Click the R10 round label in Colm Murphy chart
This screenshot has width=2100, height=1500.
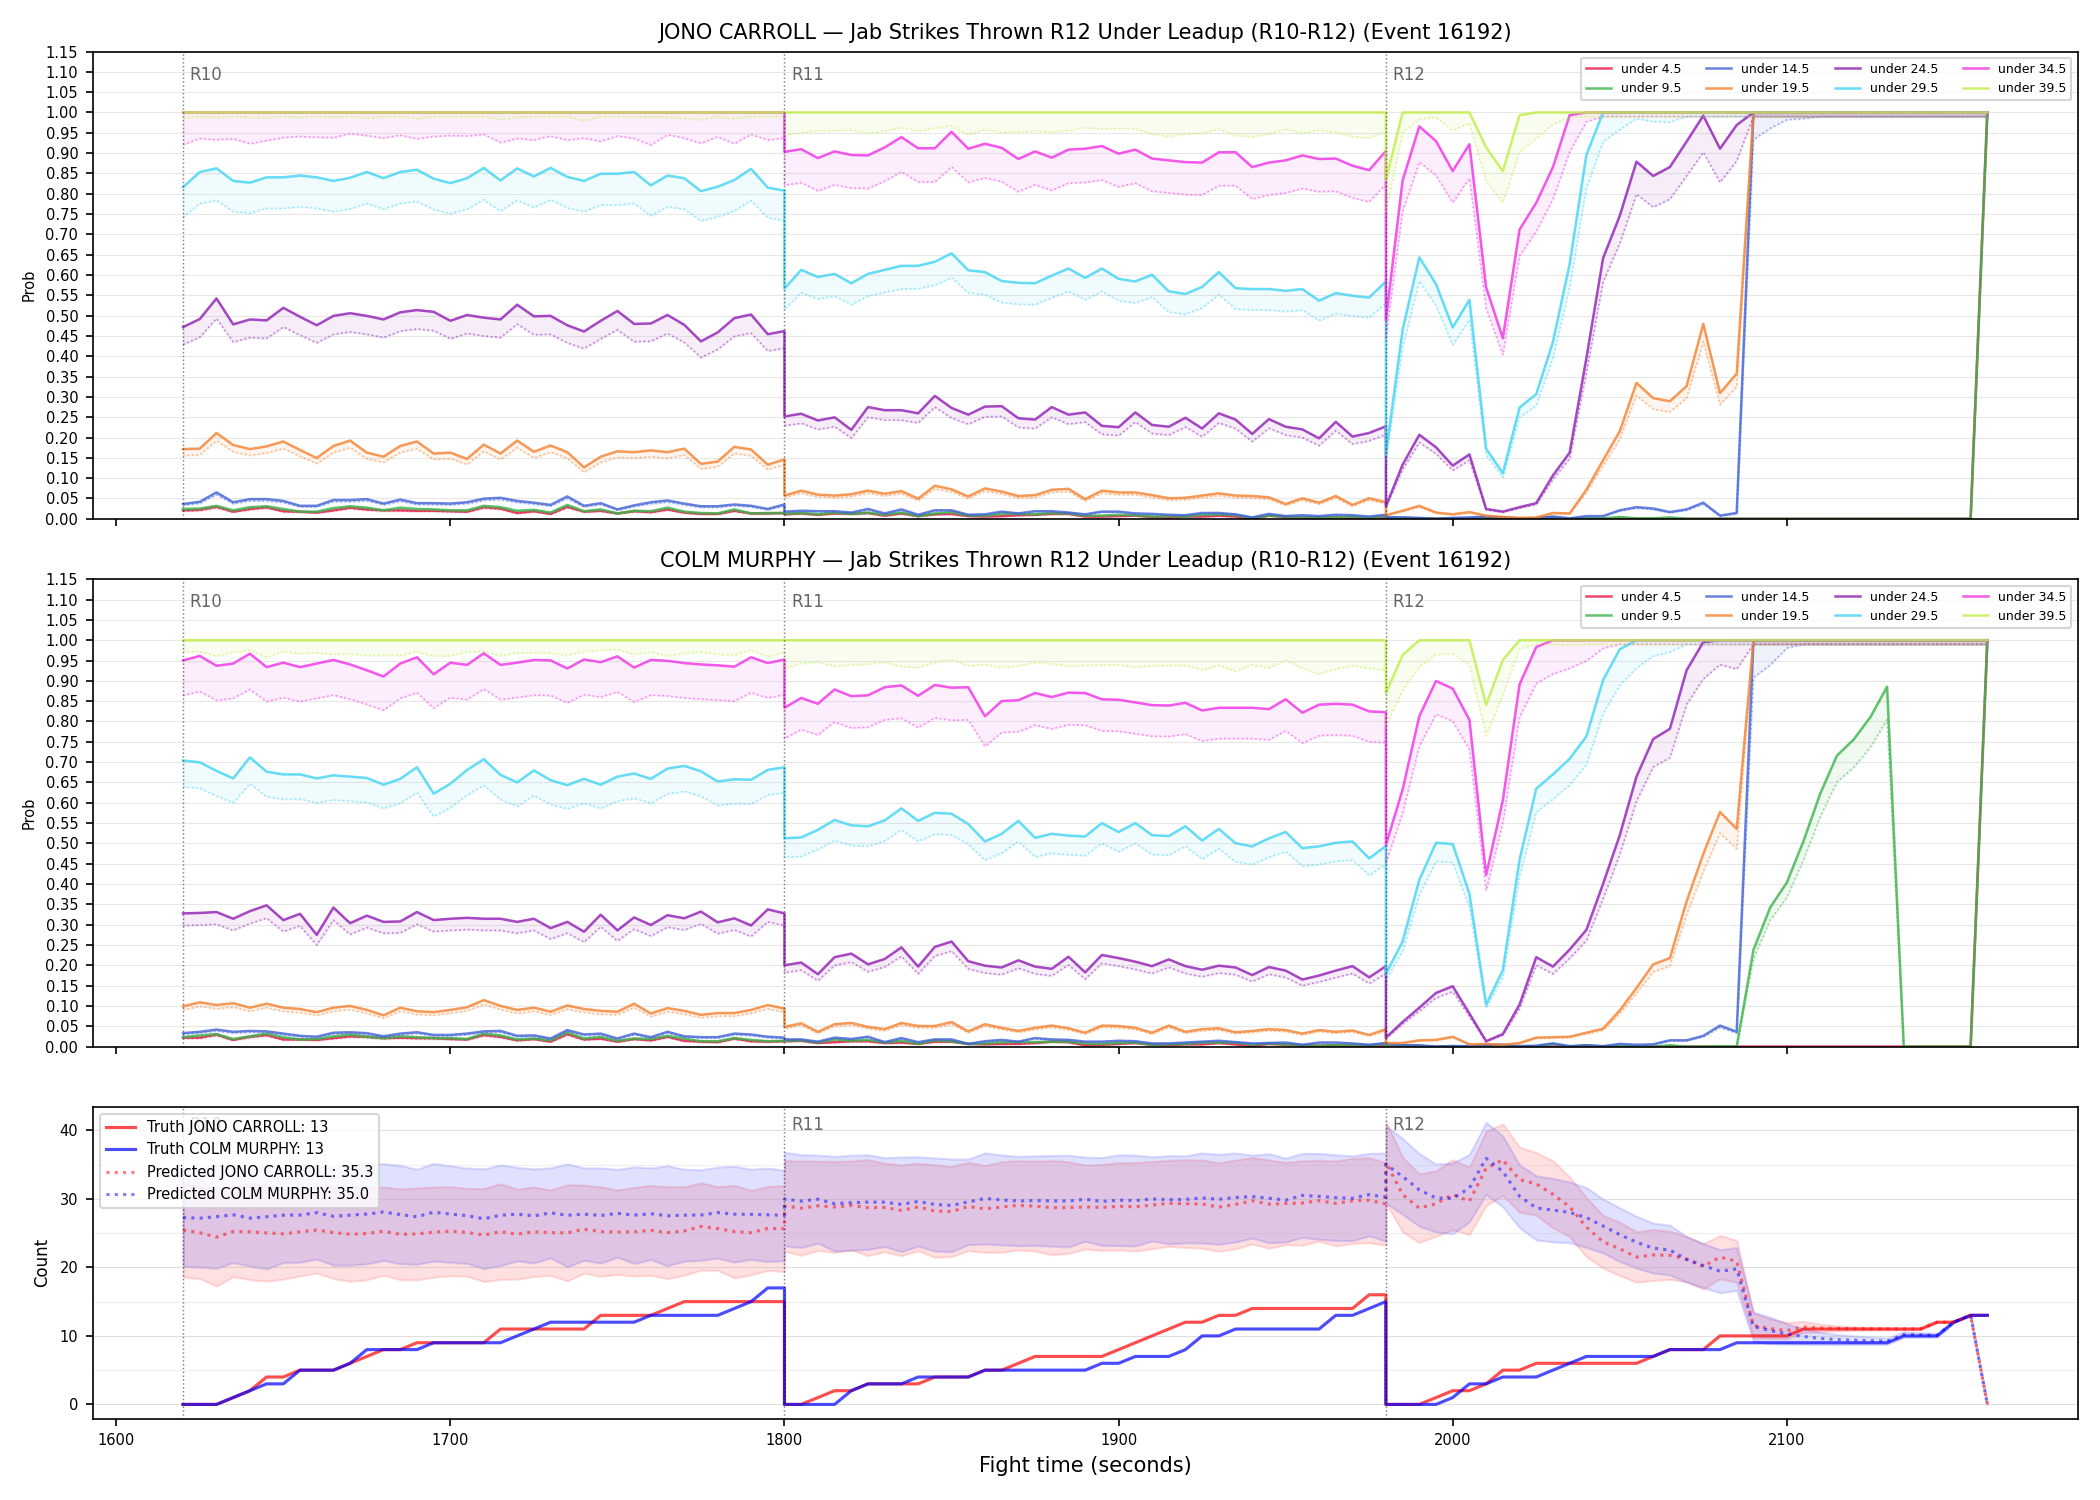pyautogui.click(x=206, y=601)
